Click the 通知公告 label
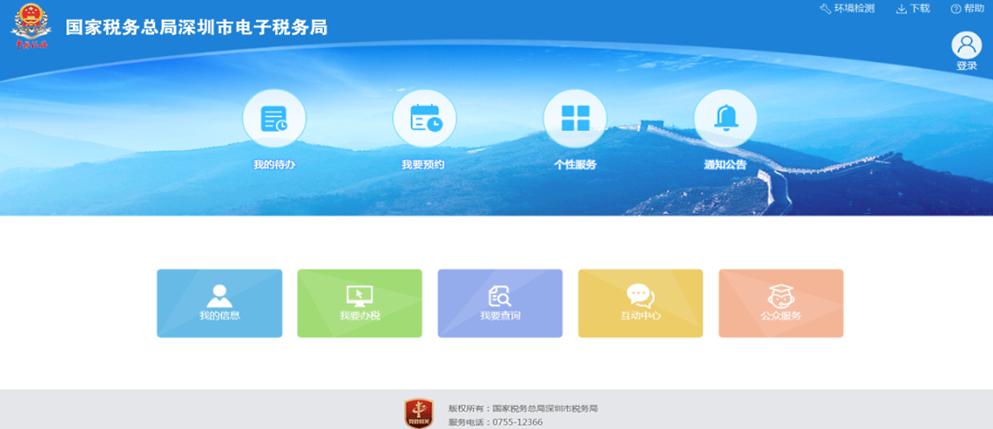Viewport: 993px width, 429px height. click(x=726, y=165)
